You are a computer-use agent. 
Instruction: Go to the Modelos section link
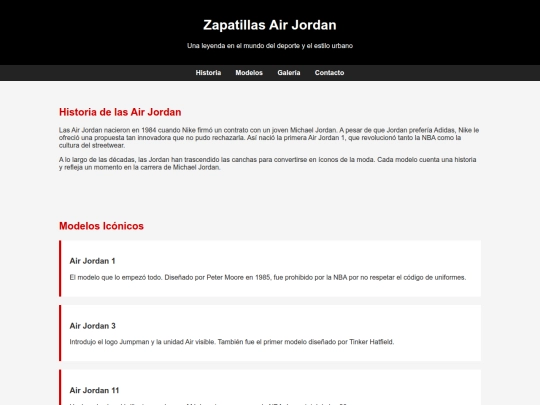[249, 73]
